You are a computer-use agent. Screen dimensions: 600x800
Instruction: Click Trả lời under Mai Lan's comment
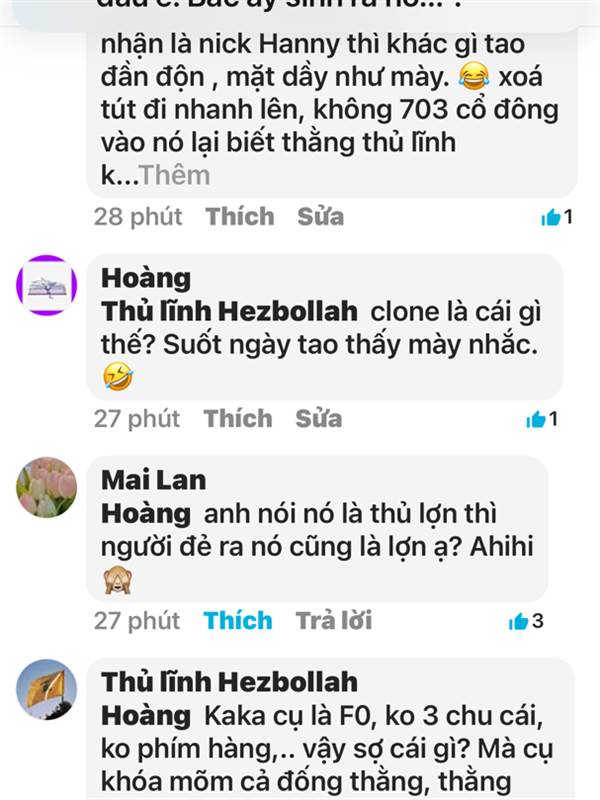click(334, 620)
